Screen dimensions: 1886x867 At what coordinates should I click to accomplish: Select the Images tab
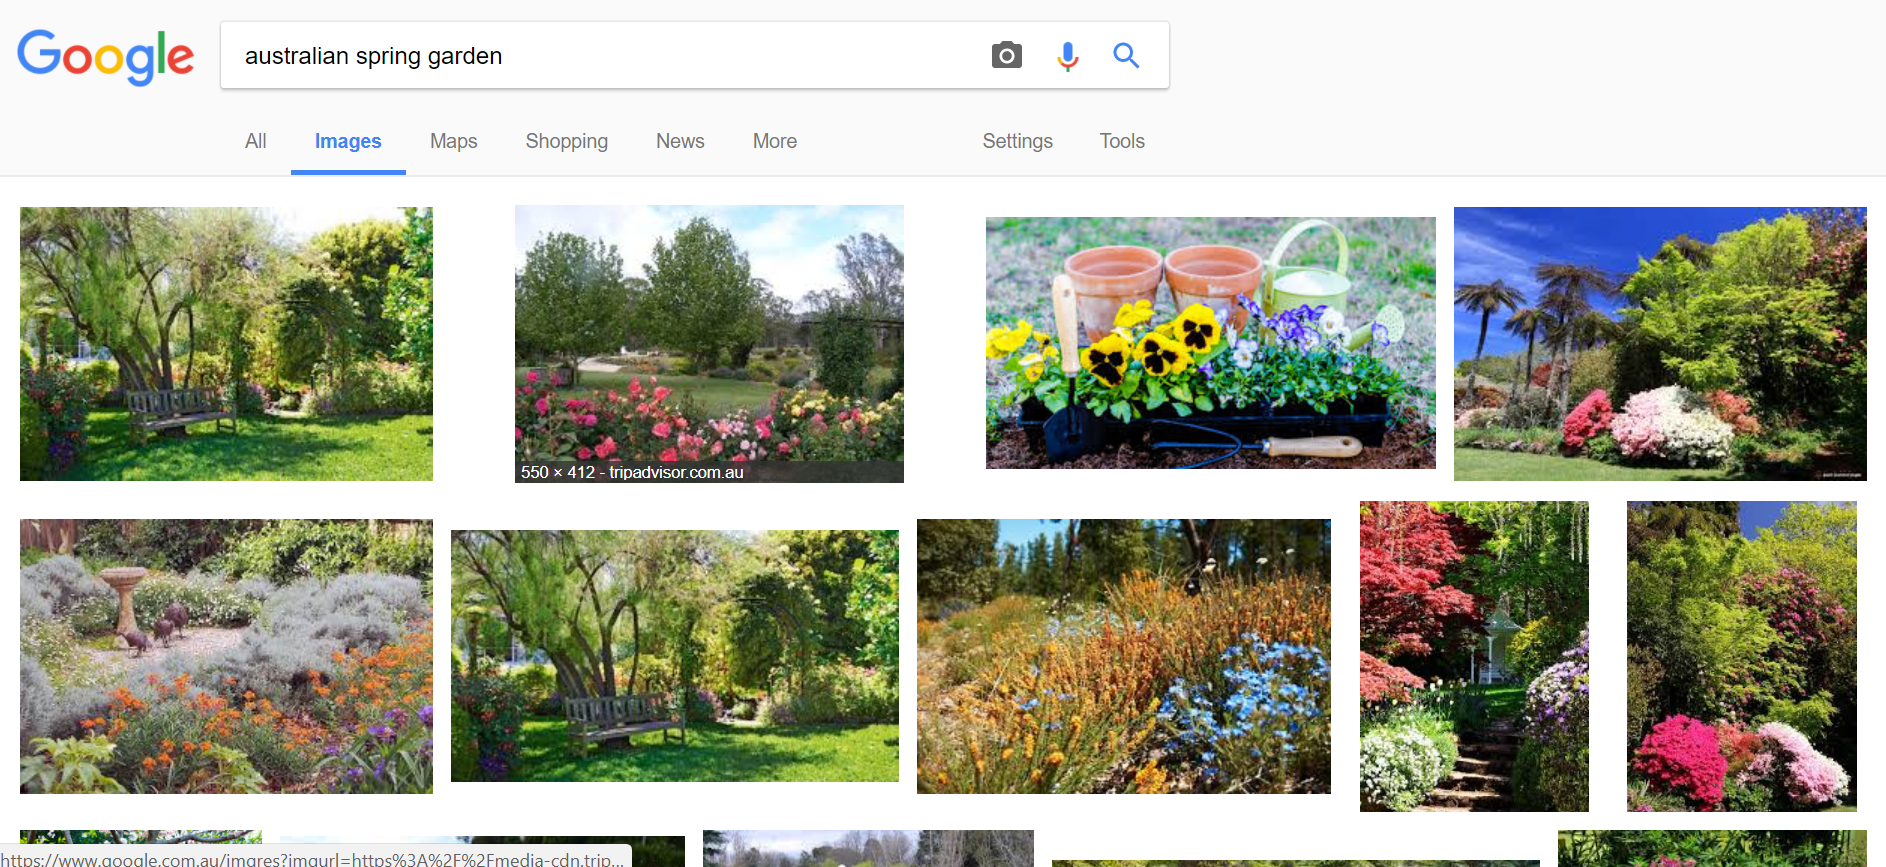(348, 141)
